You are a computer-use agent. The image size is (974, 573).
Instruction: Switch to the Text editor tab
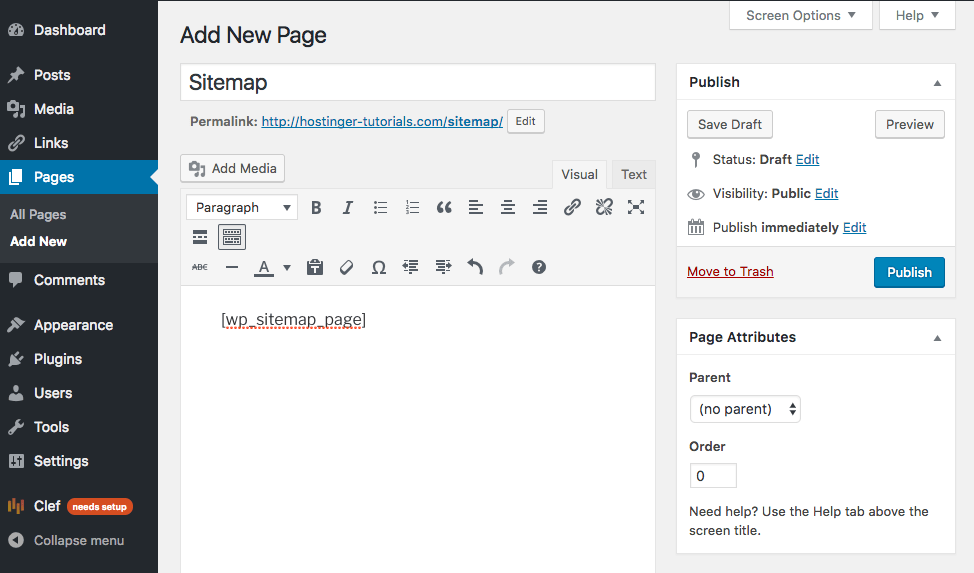pyautogui.click(x=634, y=174)
